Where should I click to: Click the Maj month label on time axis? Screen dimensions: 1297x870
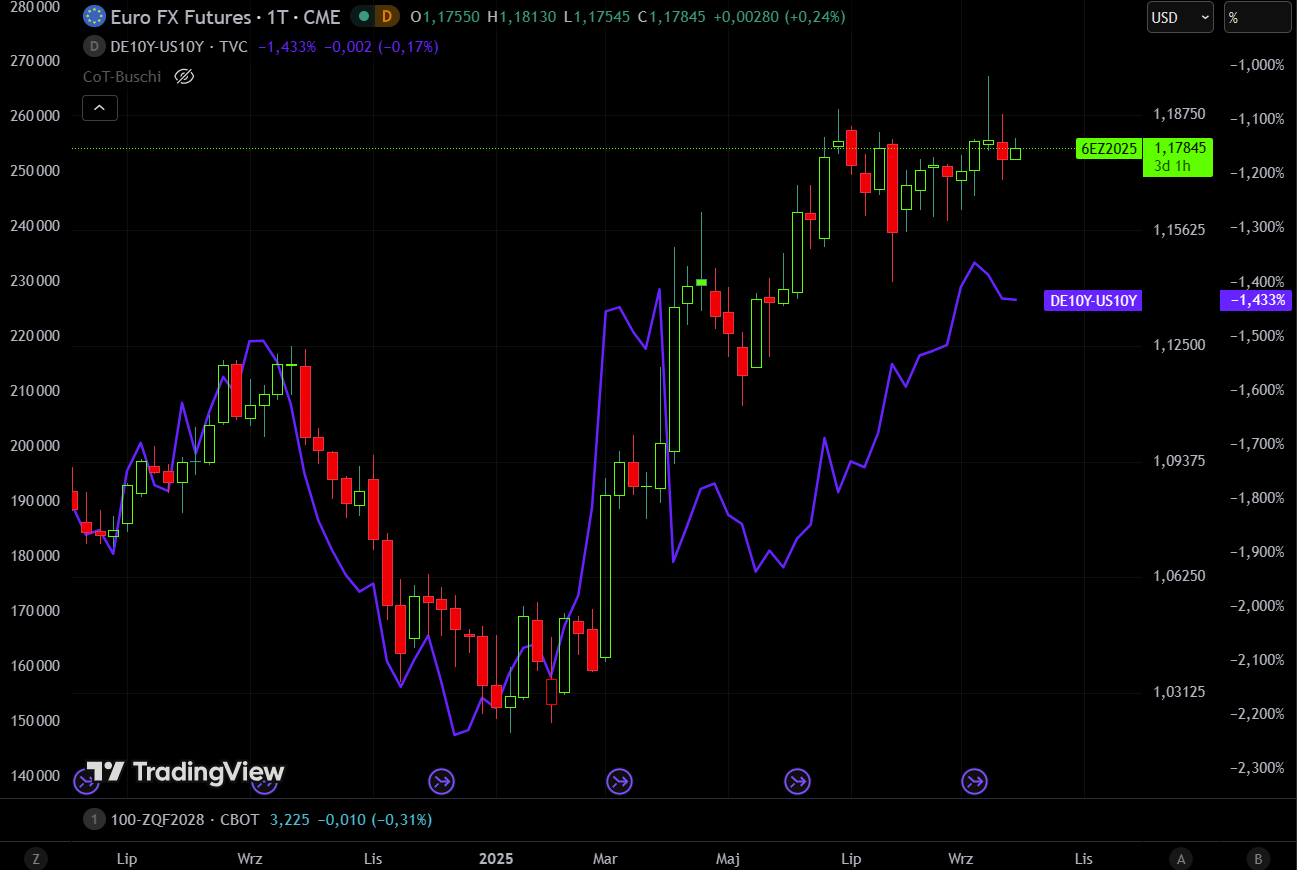[728, 858]
